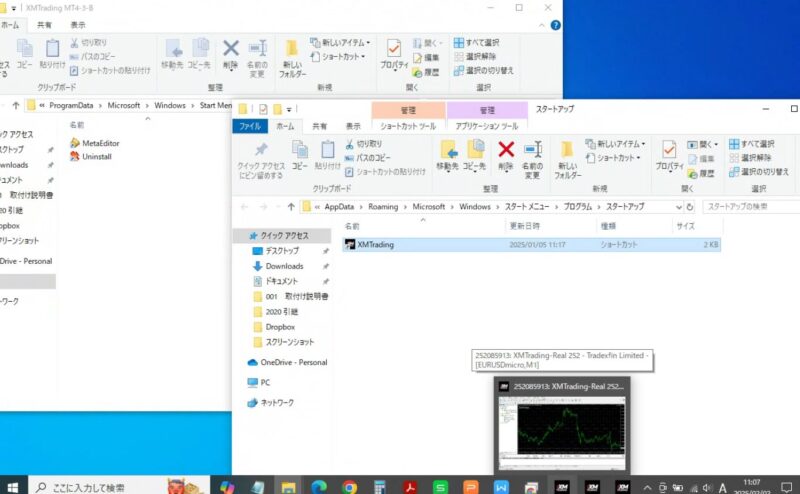Choose パスのコピー in スタートアップ window ribbon

367,158
